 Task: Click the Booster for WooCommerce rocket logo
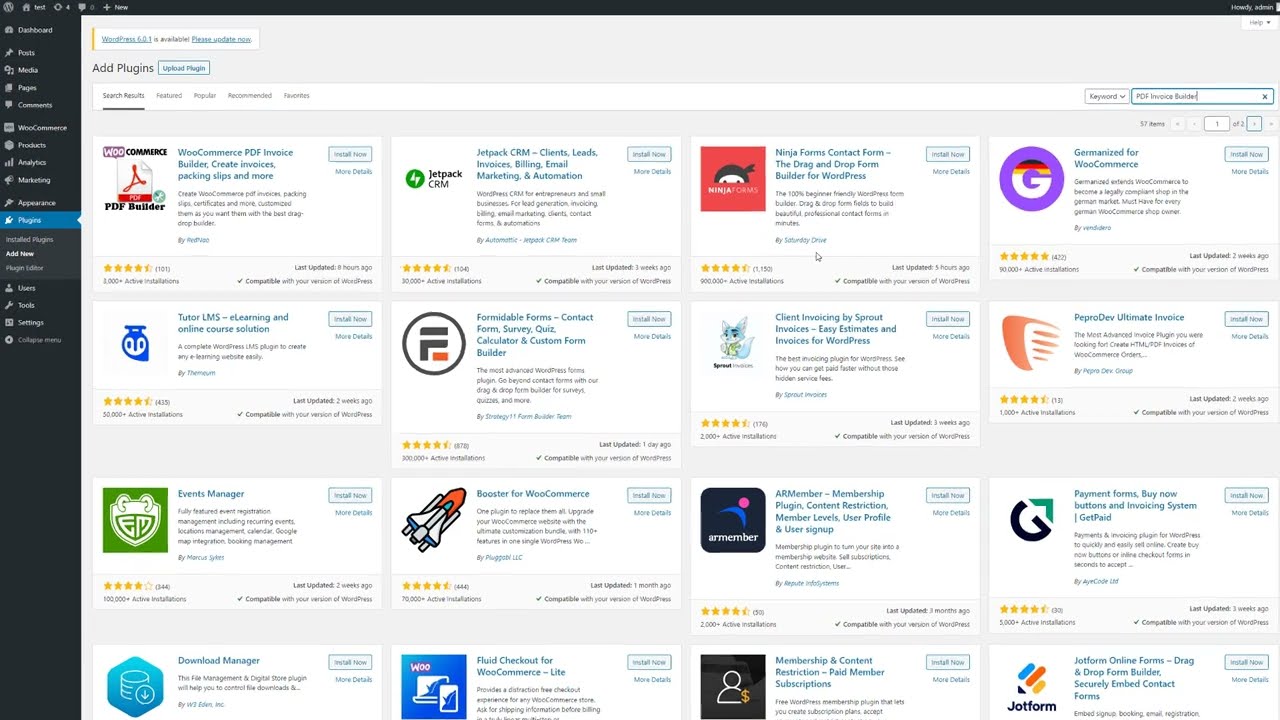point(434,520)
